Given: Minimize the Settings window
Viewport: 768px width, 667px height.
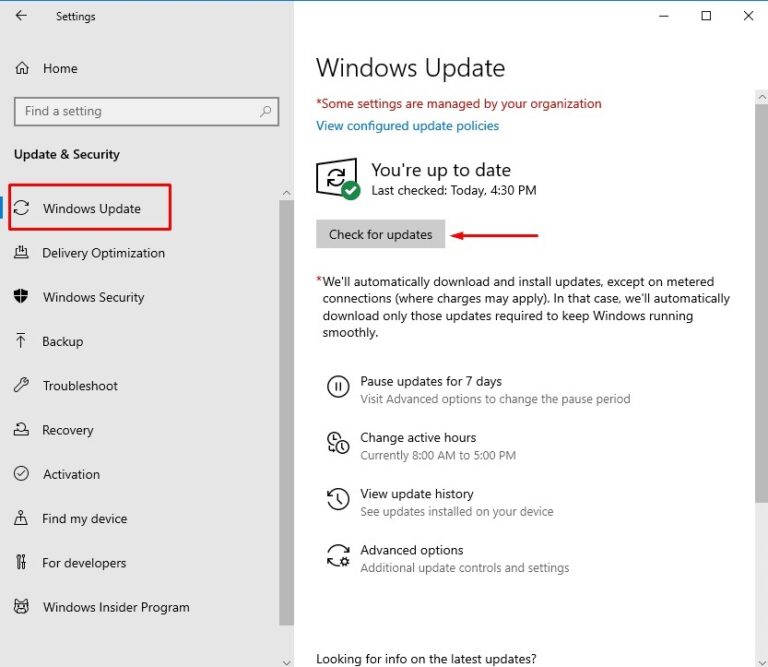Looking at the screenshot, I should [664, 16].
